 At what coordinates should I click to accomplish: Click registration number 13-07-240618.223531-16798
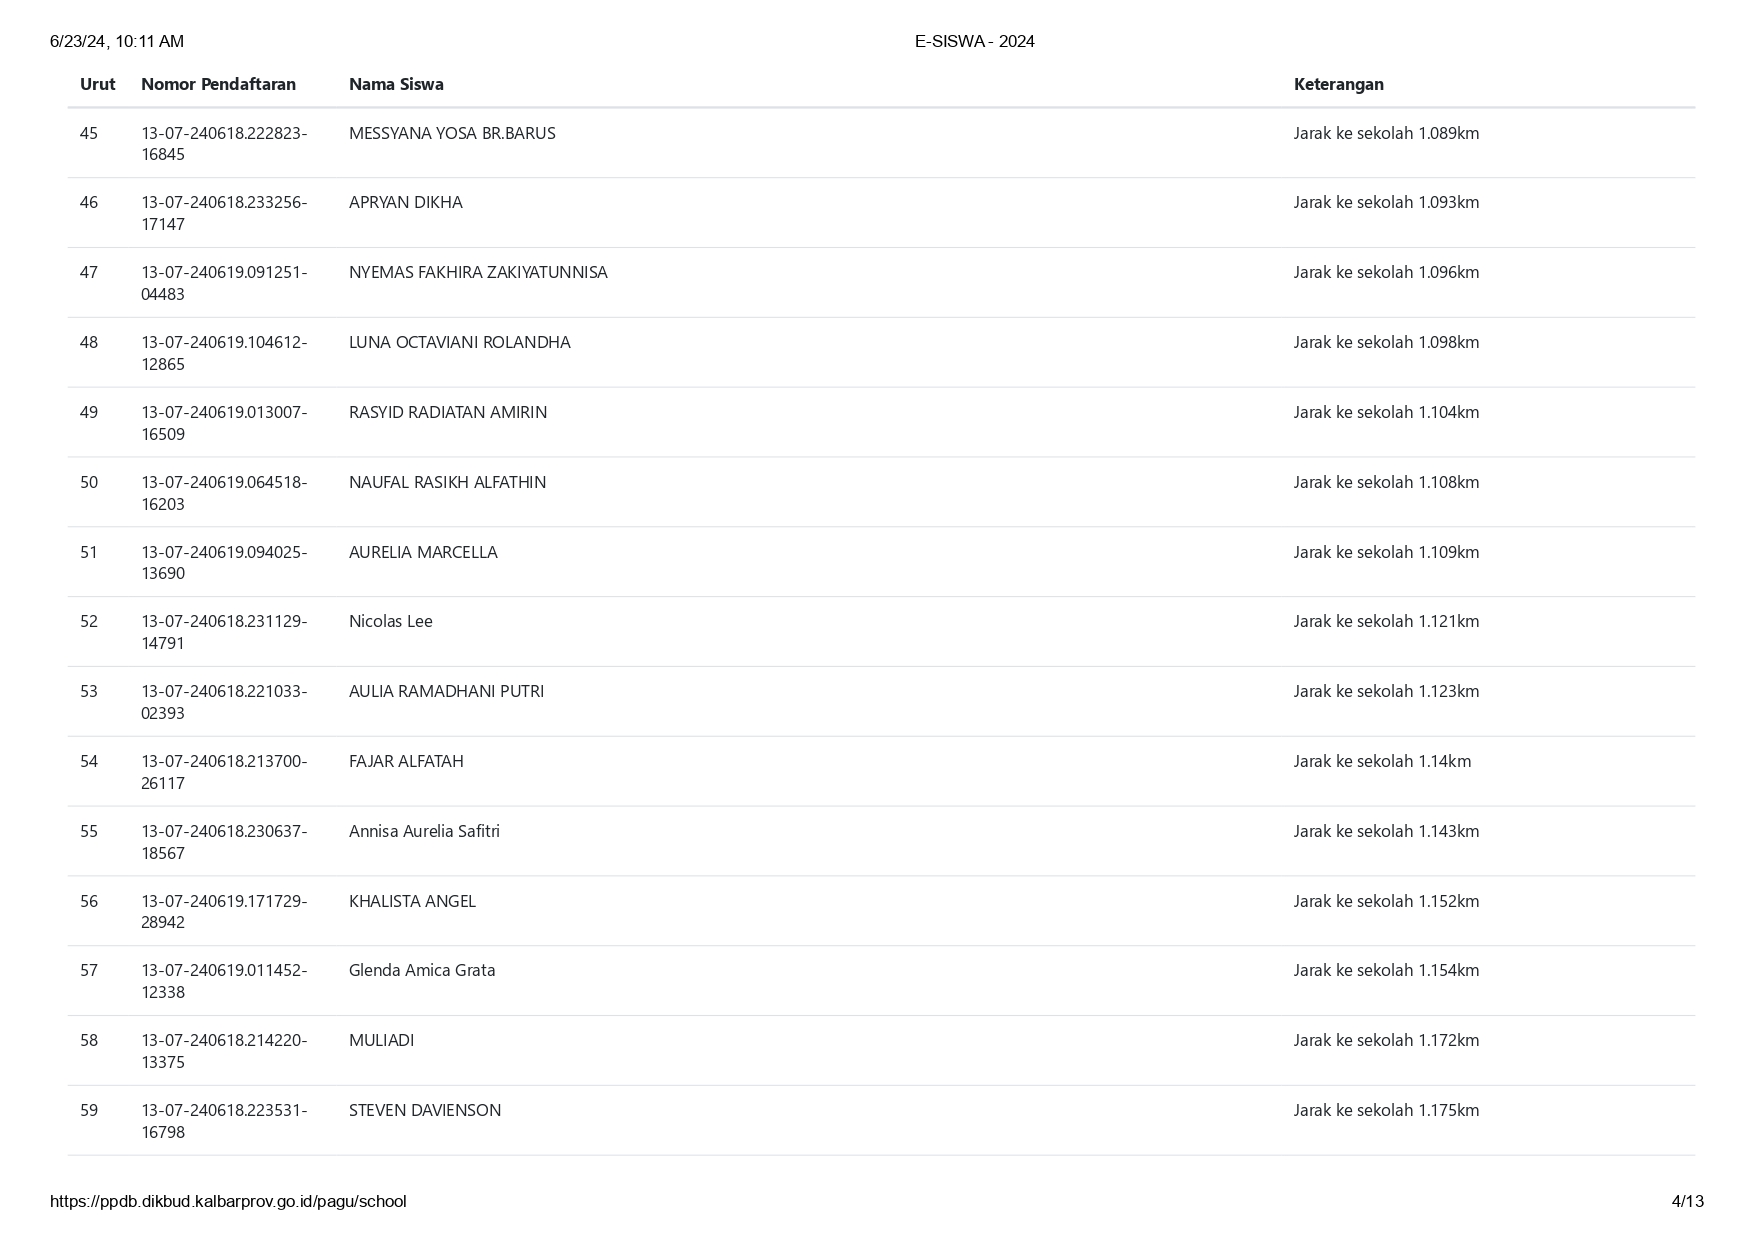pyautogui.click(x=224, y=1121)
